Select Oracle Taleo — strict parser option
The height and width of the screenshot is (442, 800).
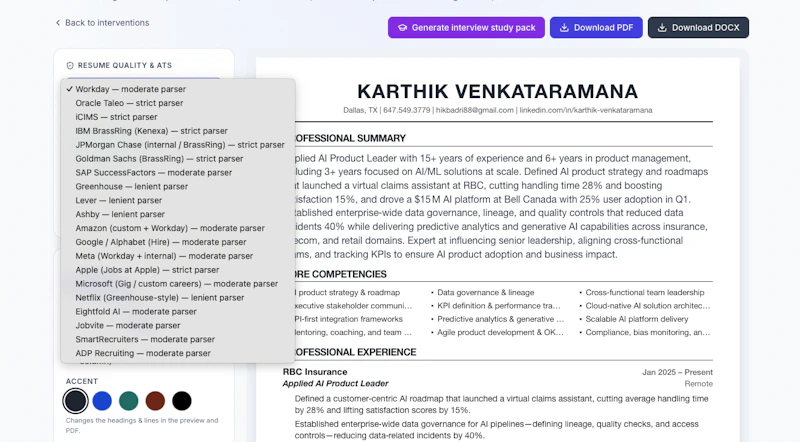[178, 103]
